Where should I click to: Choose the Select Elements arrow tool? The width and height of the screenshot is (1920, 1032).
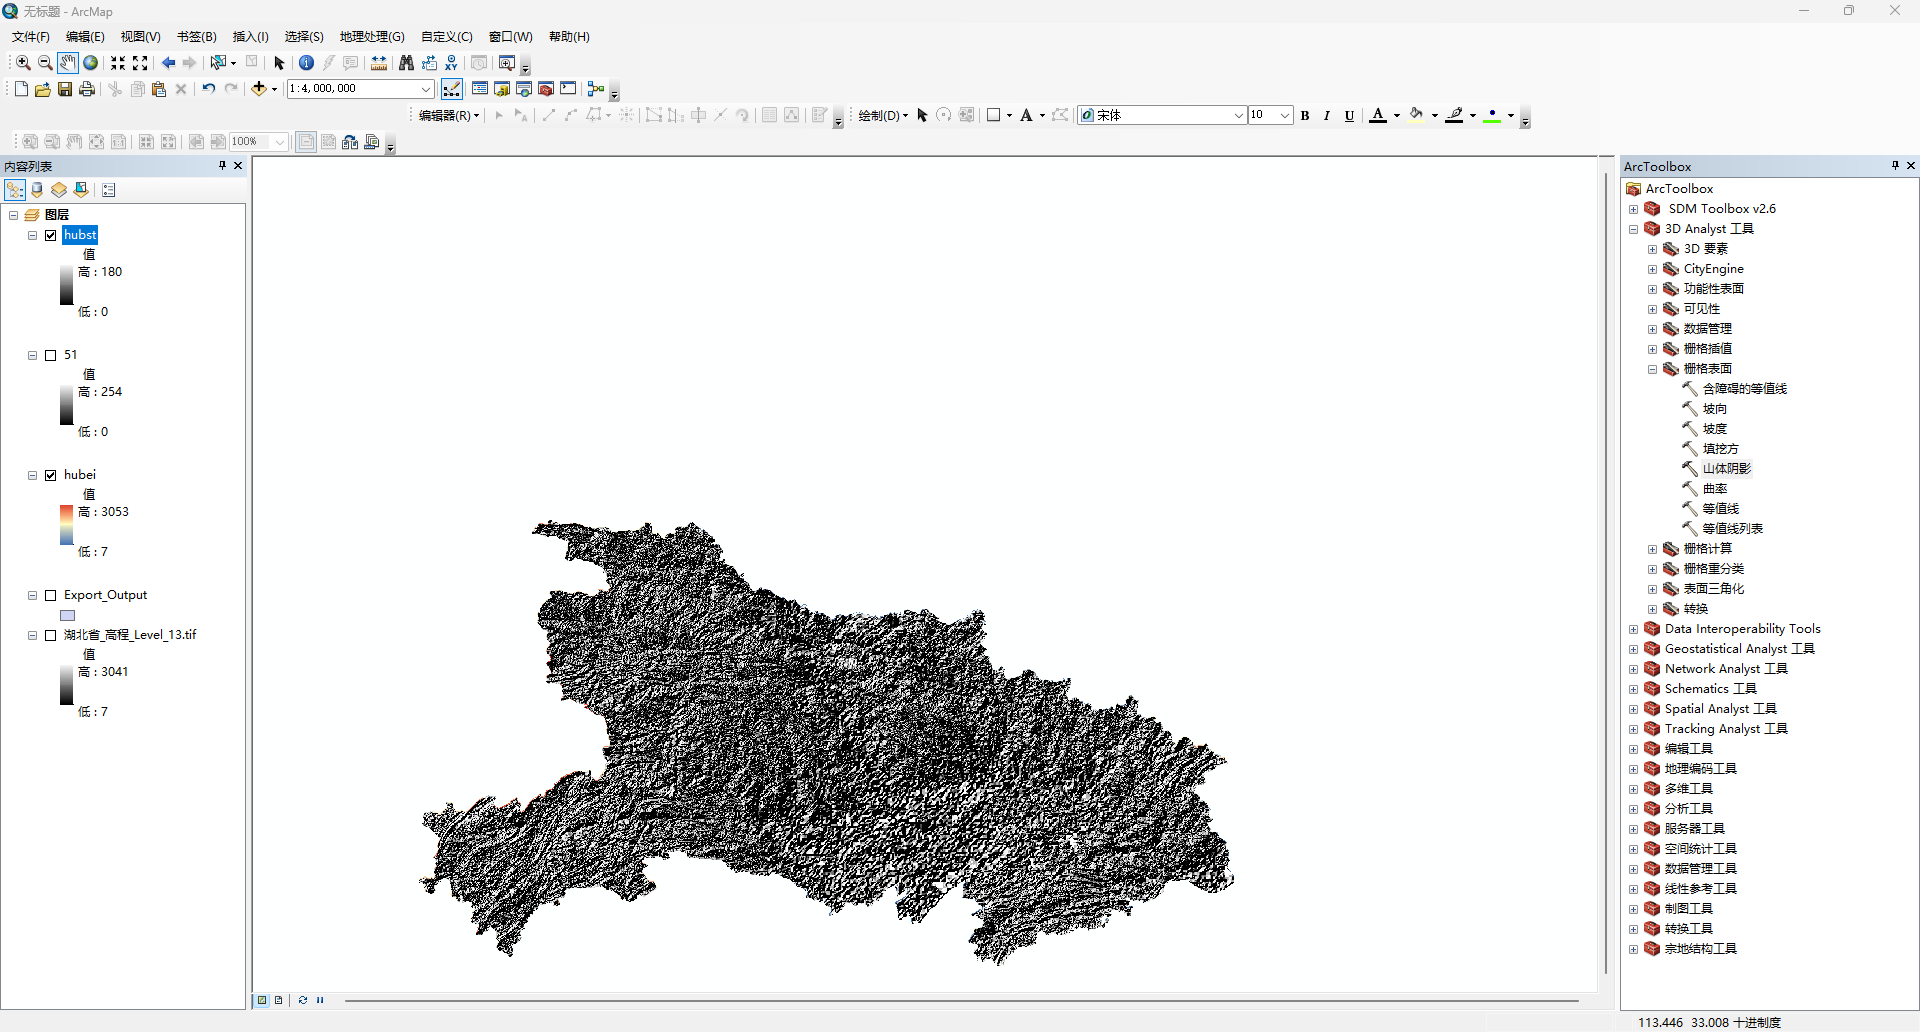click(279, 63)
